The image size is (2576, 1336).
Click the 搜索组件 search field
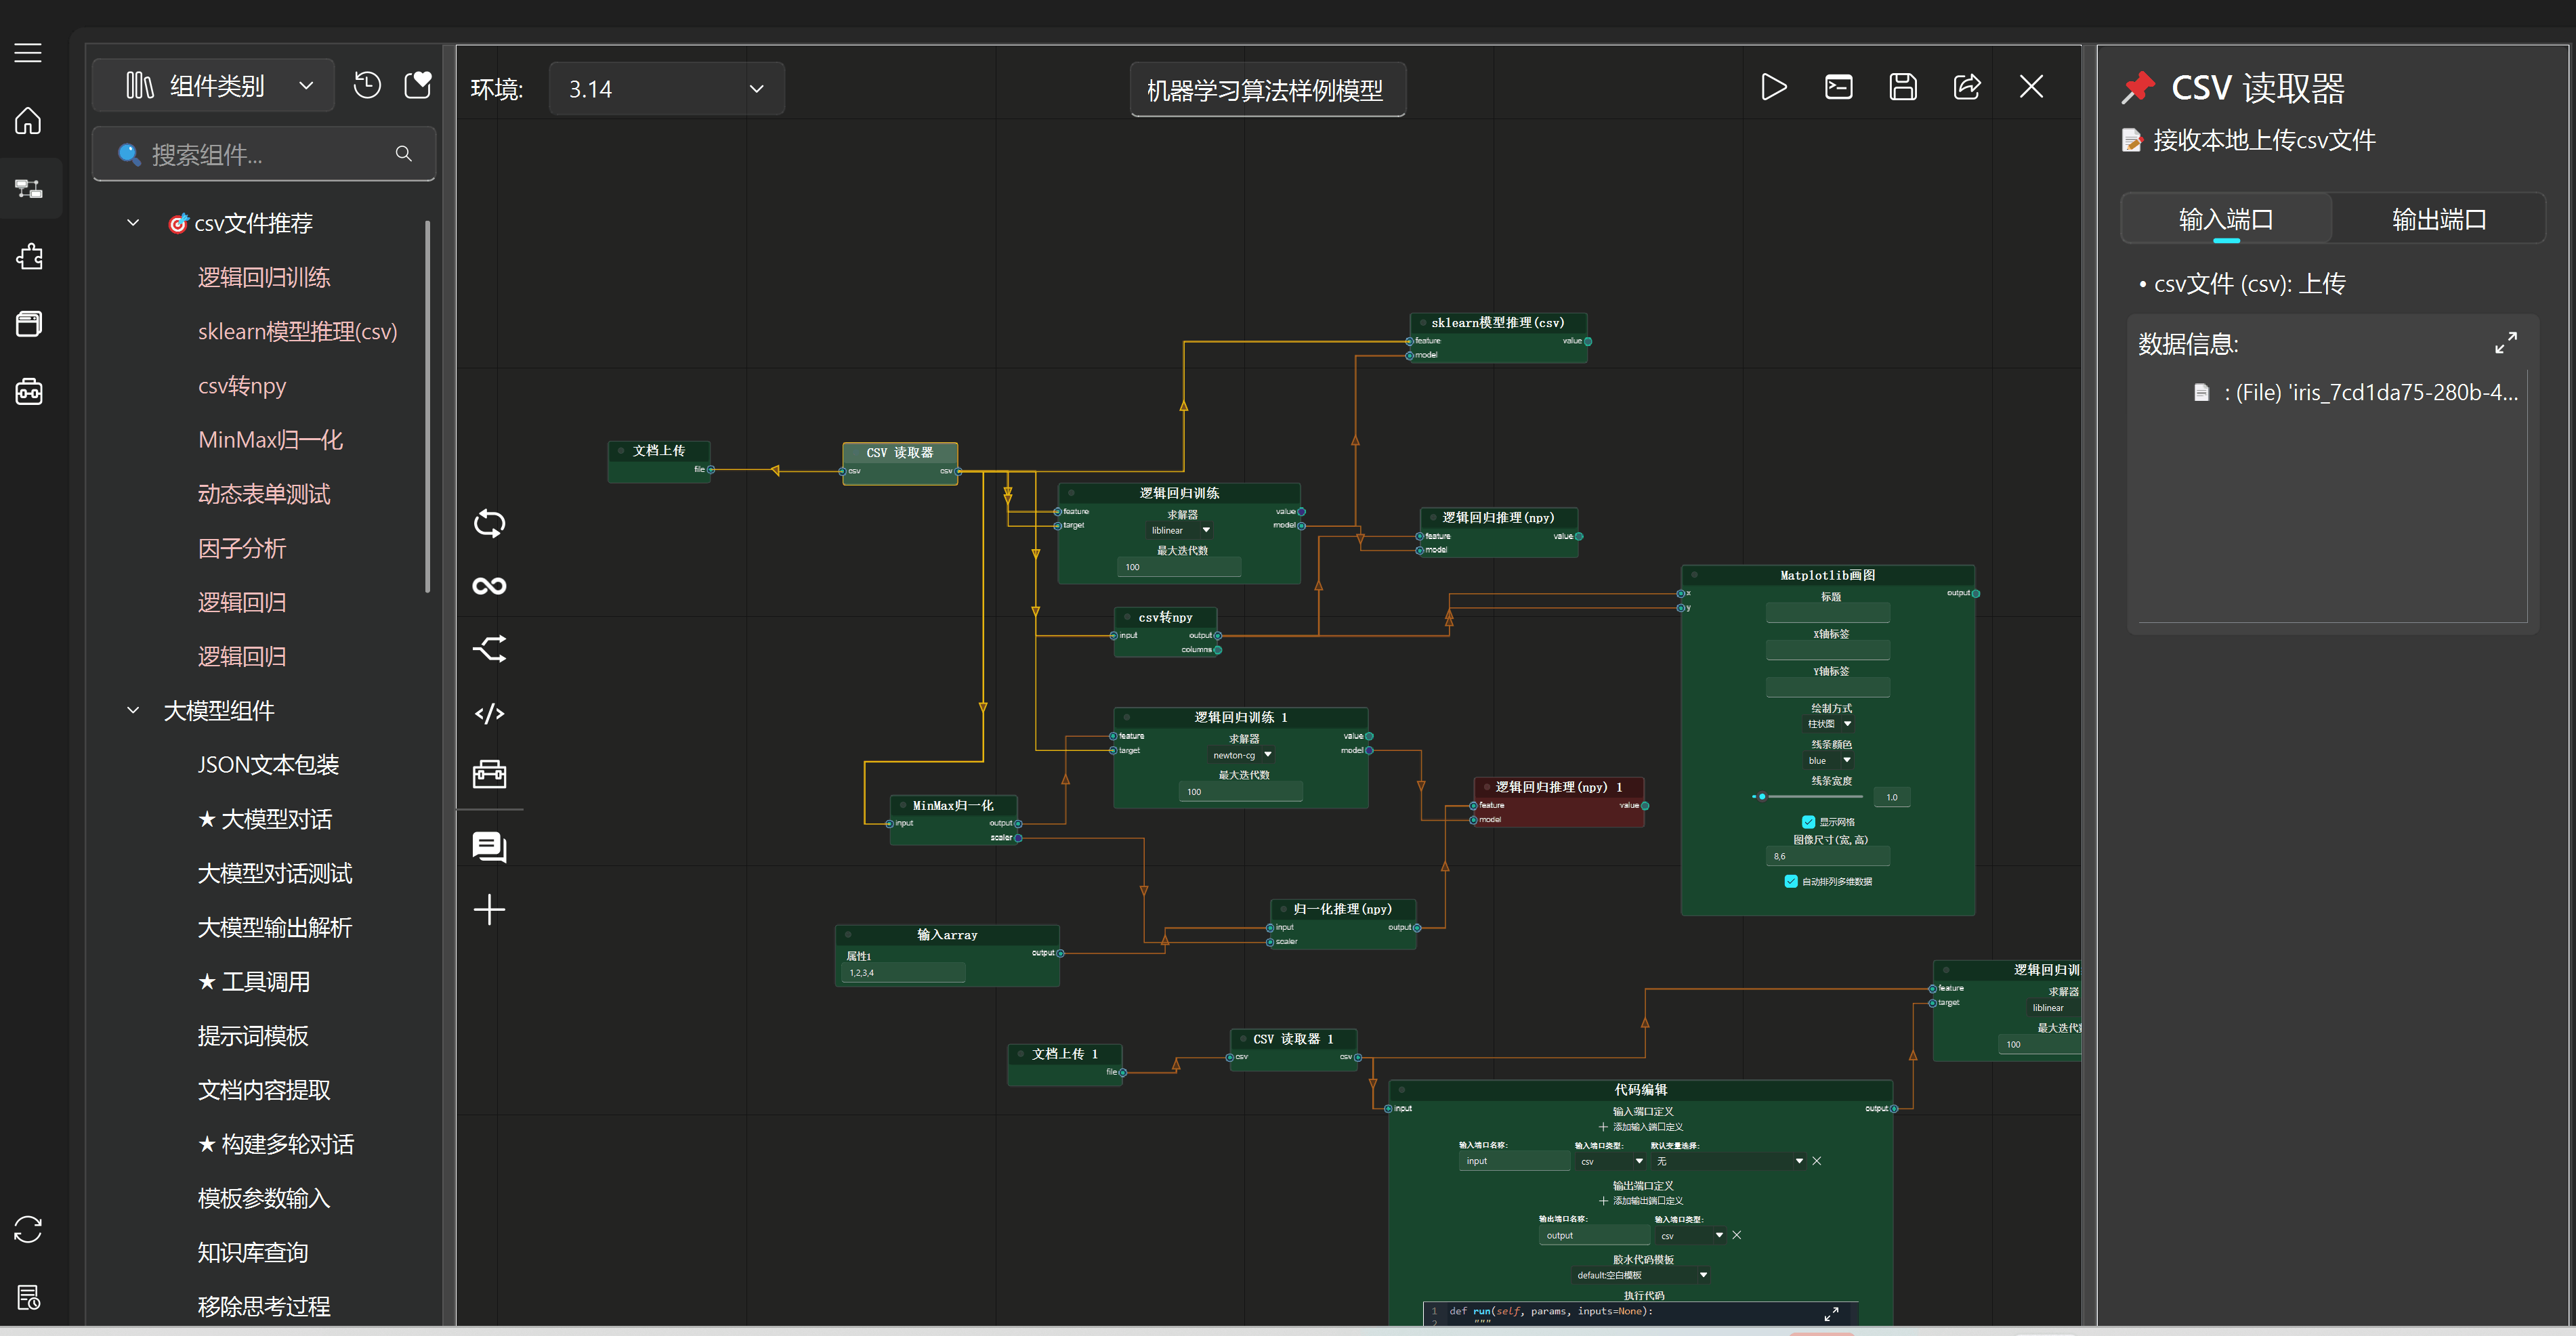(264, 154)
